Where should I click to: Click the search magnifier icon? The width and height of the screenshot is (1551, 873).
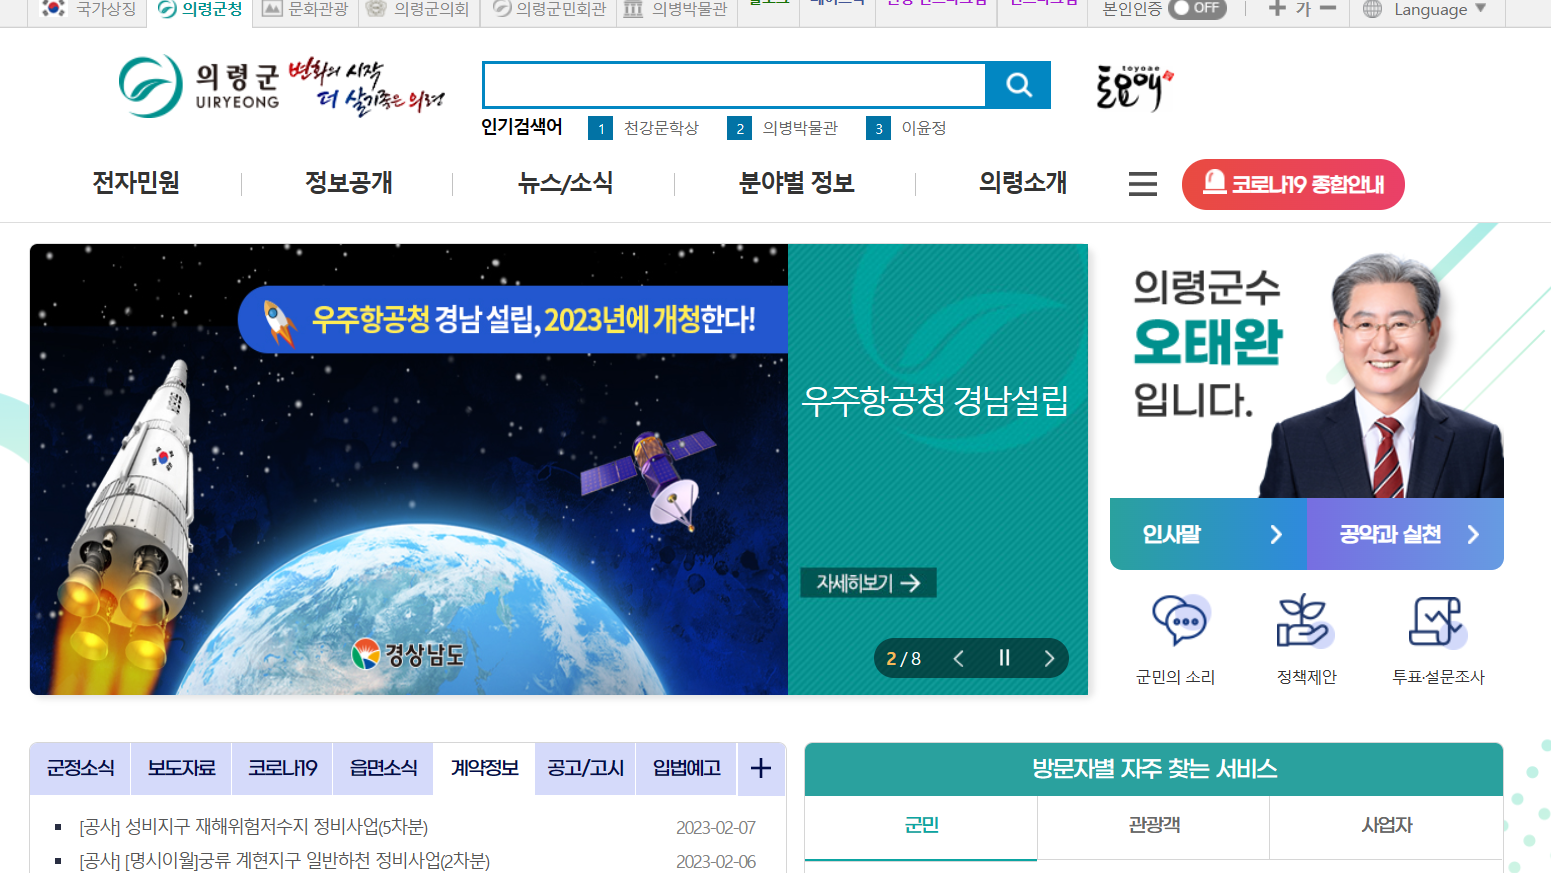tap(1018, 85)
